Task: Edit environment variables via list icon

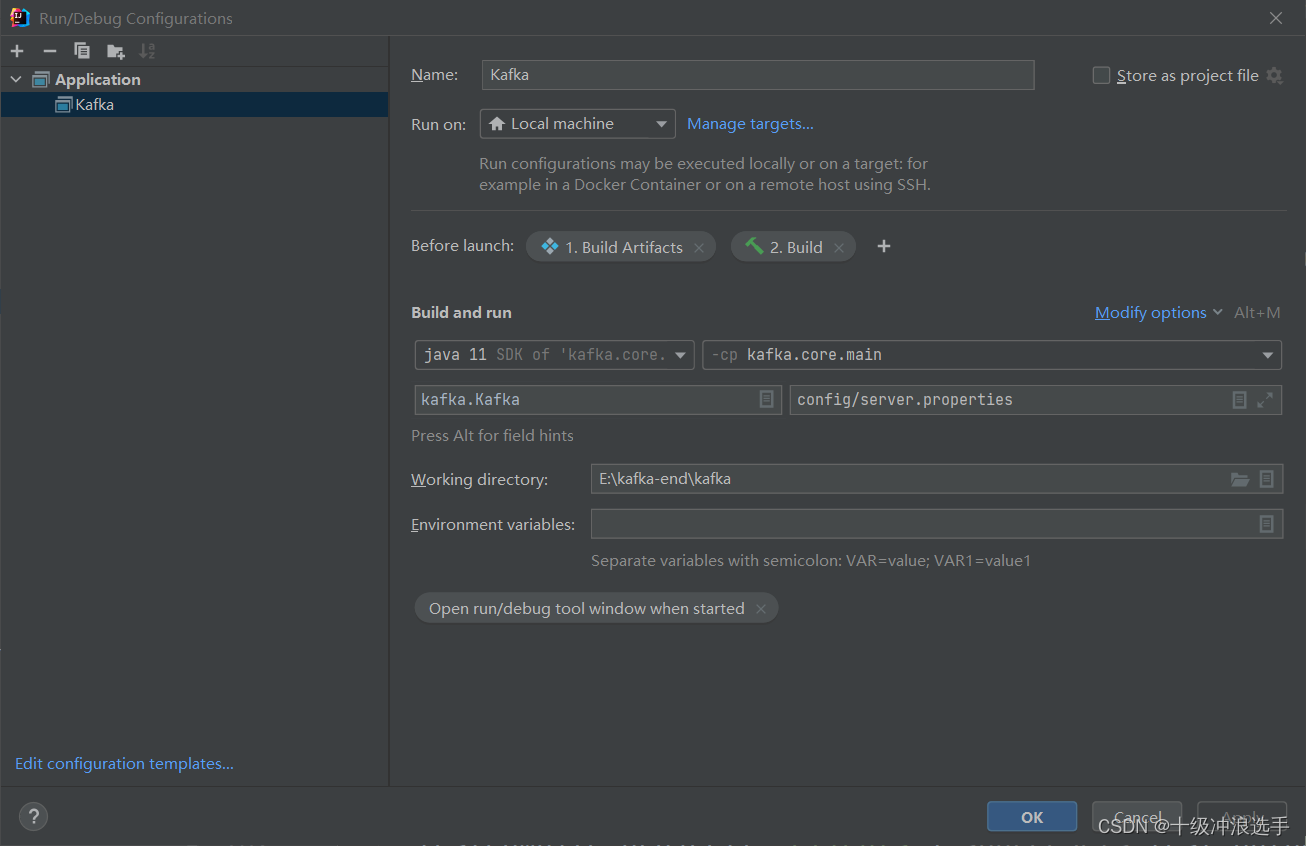Action: tap(1266, 524)
